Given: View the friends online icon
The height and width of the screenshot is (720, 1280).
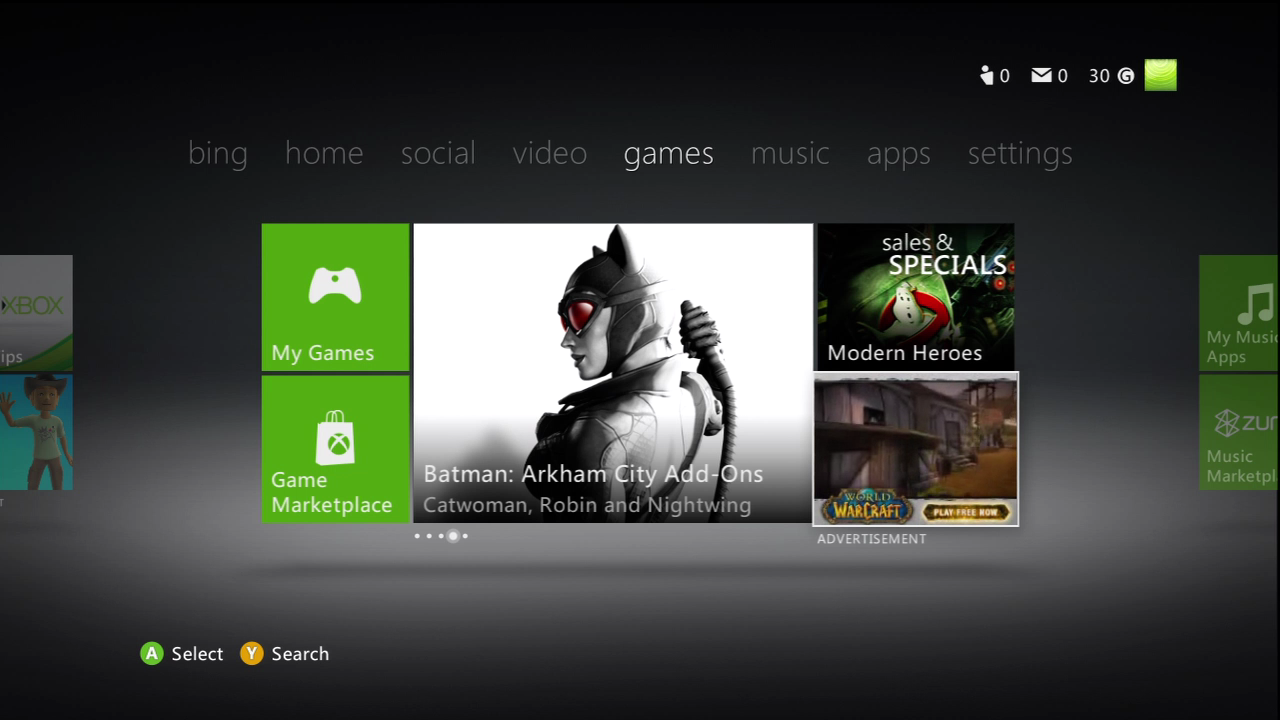Looking at the screenshot, I should (987, 75).
